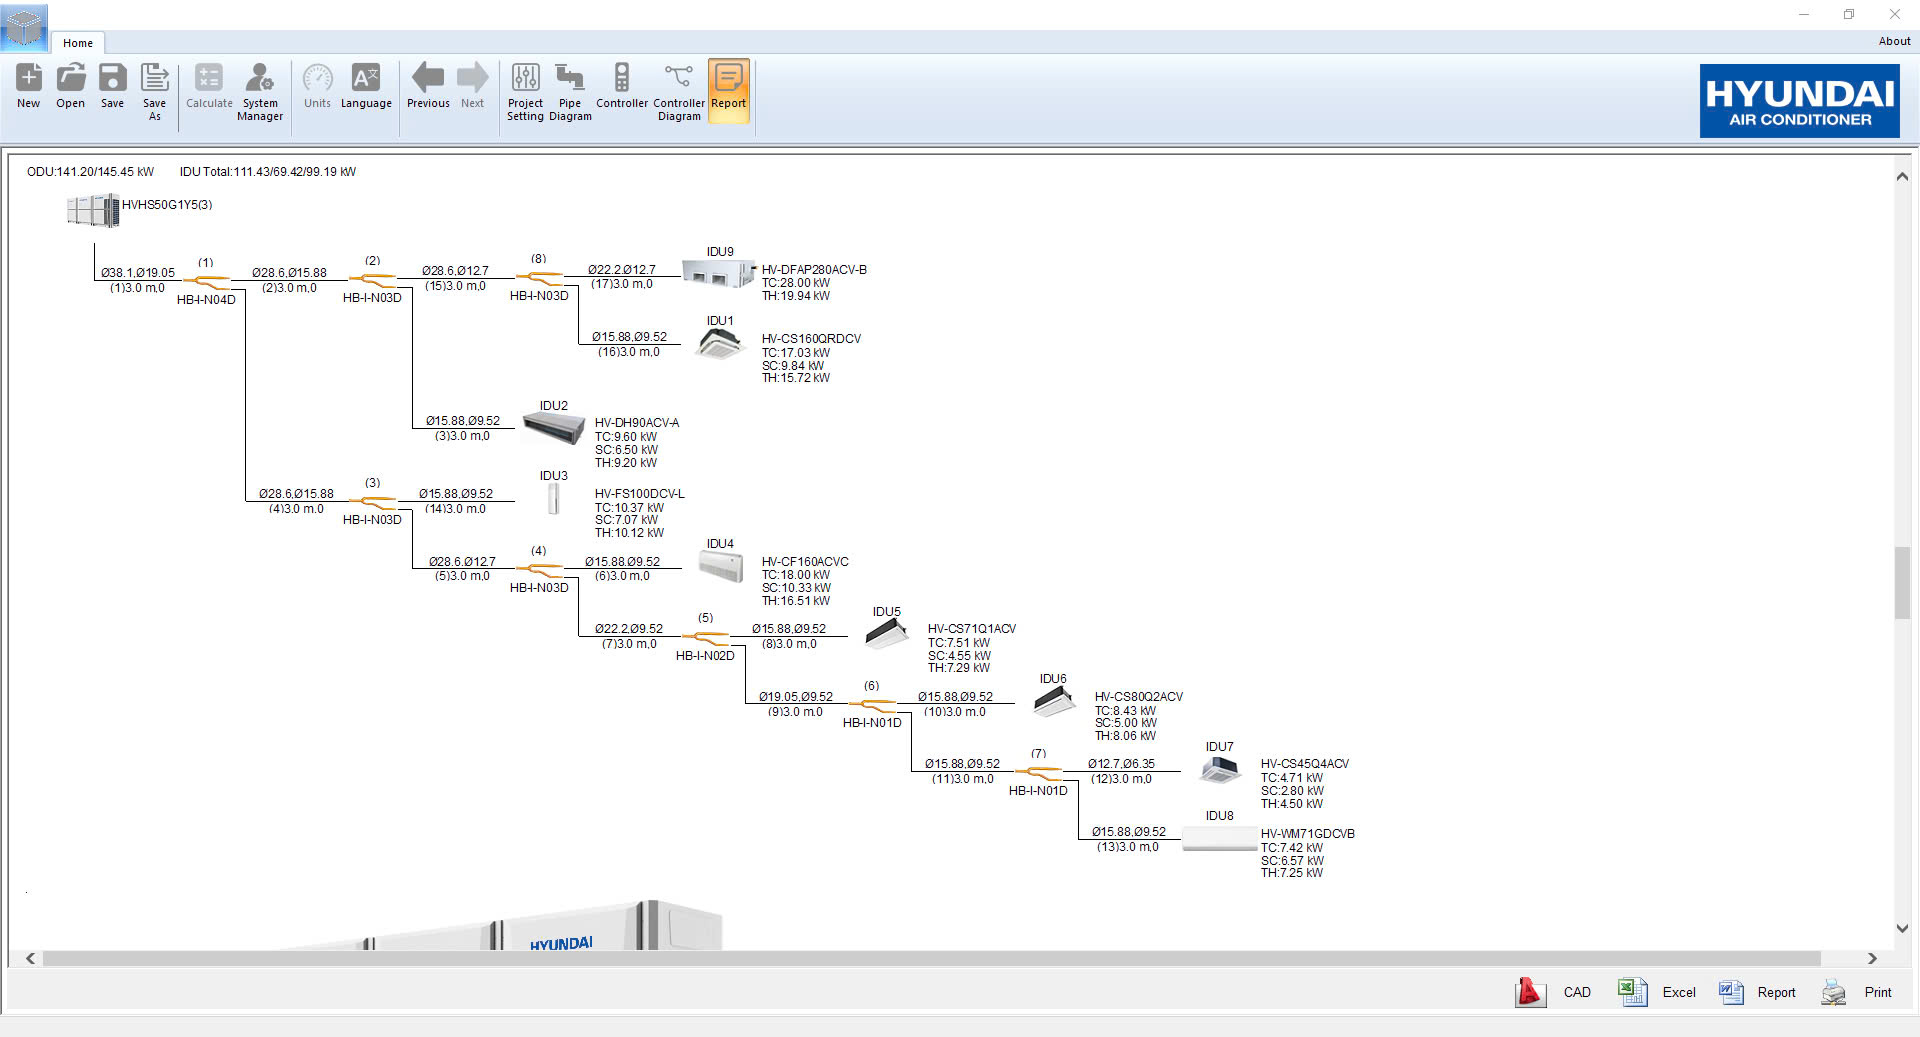The width and height of the screenshot is (1920, 1037).
Task: Click the HV-CF160ACVC model label
Action: pyautogui.click(x=805, y=562)
